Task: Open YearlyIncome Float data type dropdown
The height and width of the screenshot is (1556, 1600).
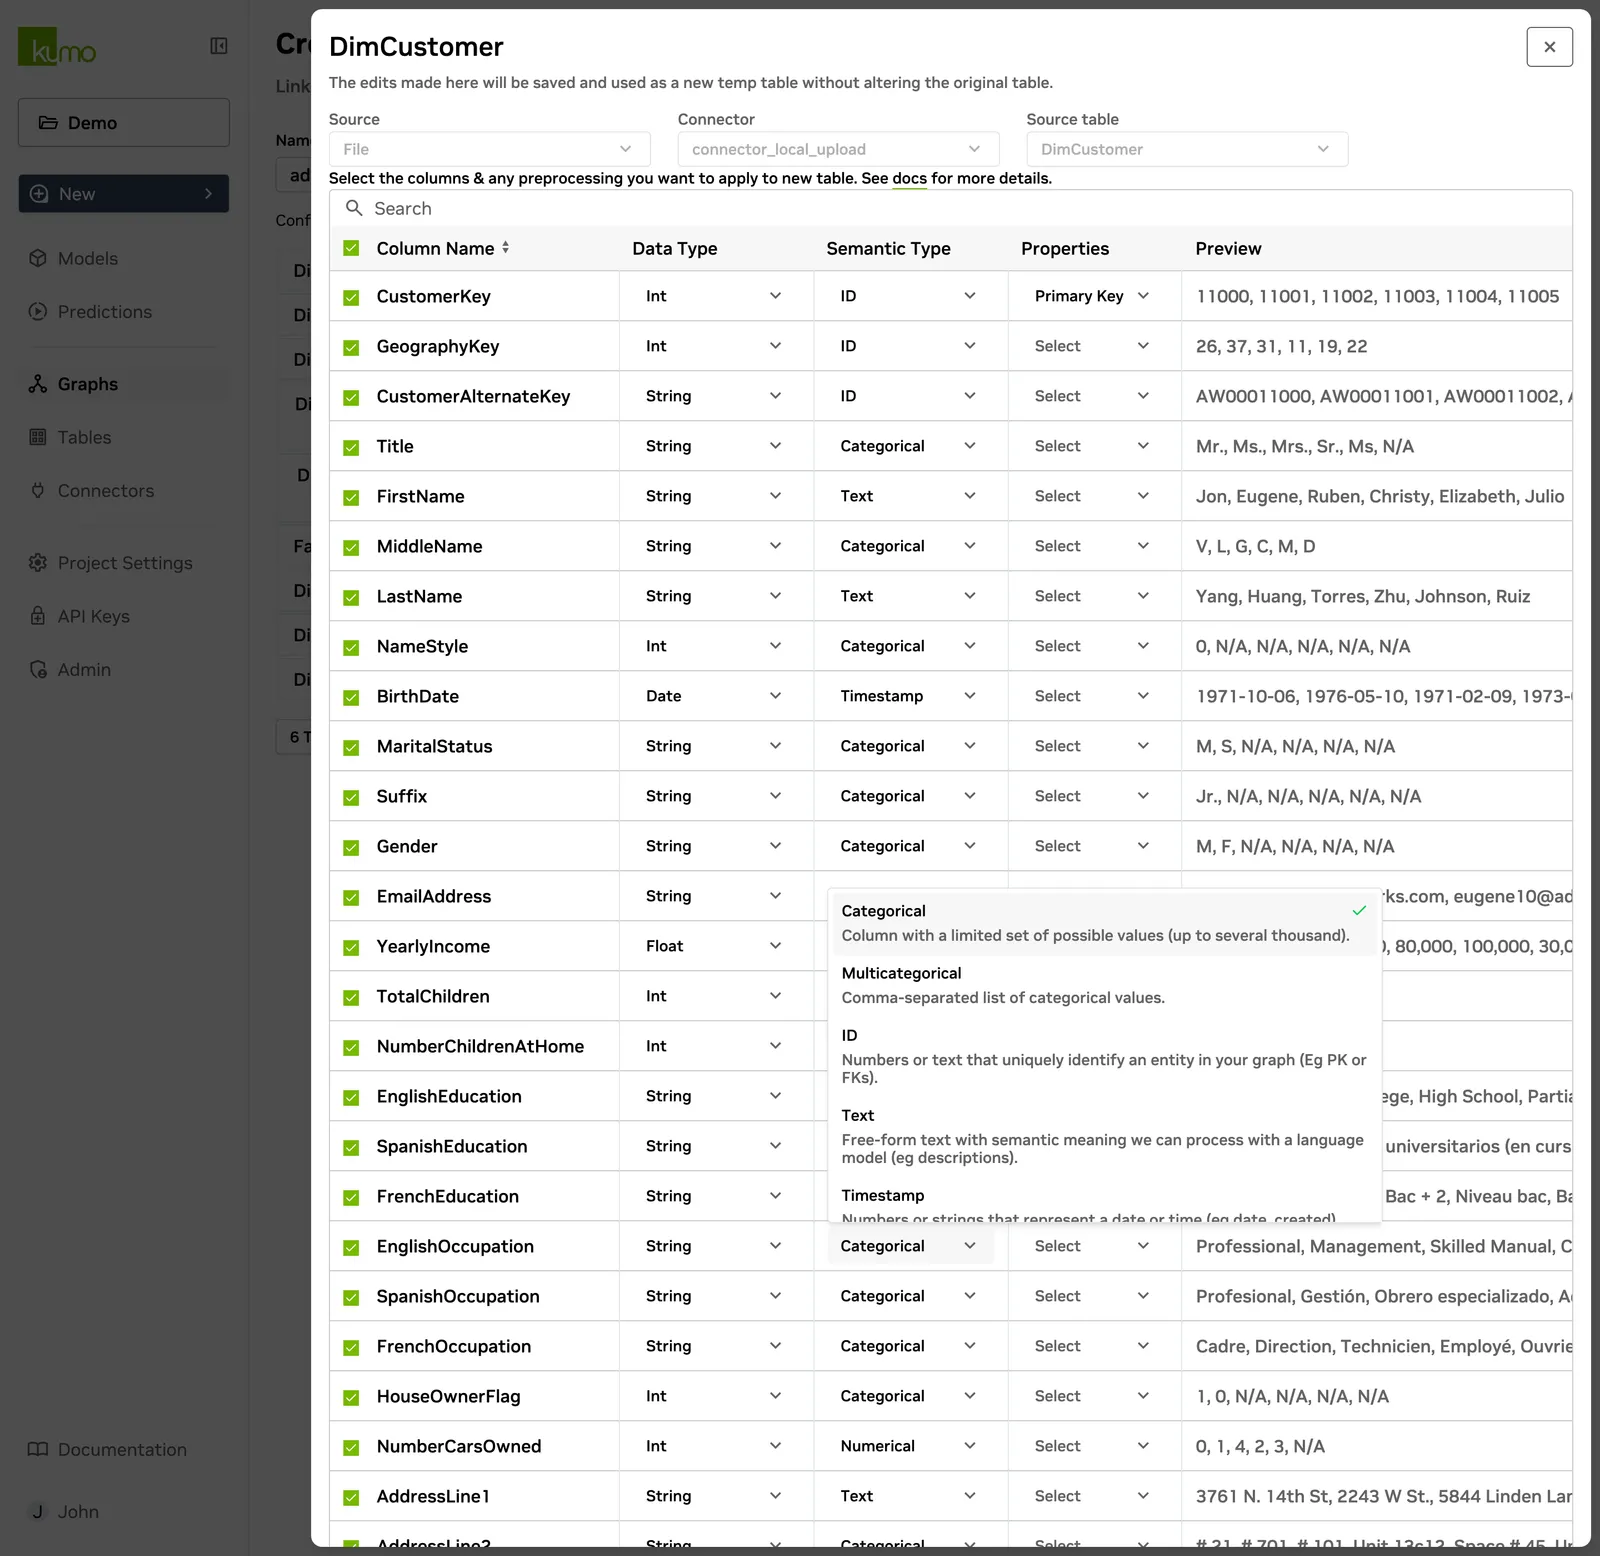Action: (714, 946)
